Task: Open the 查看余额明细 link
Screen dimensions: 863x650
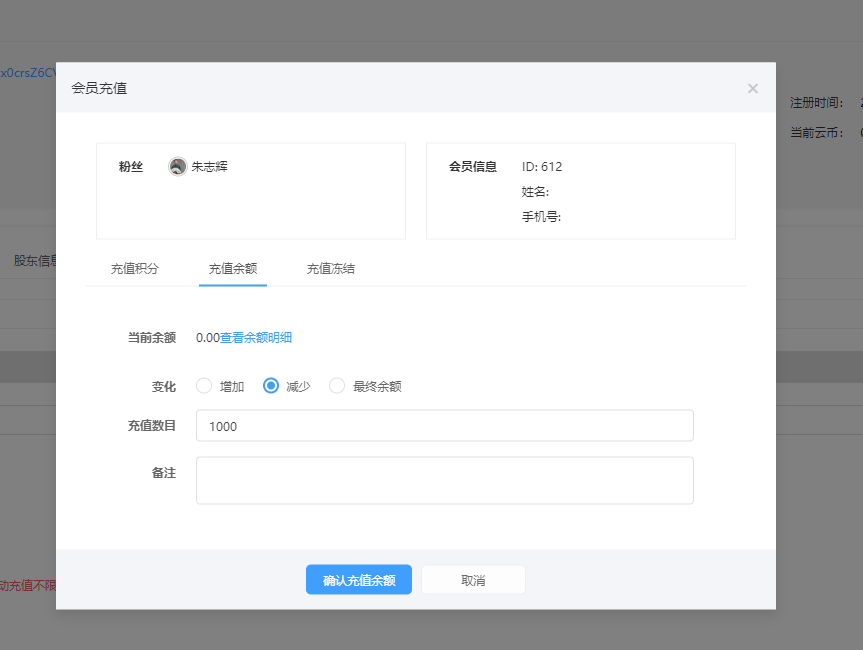Action: coord(256,337)
